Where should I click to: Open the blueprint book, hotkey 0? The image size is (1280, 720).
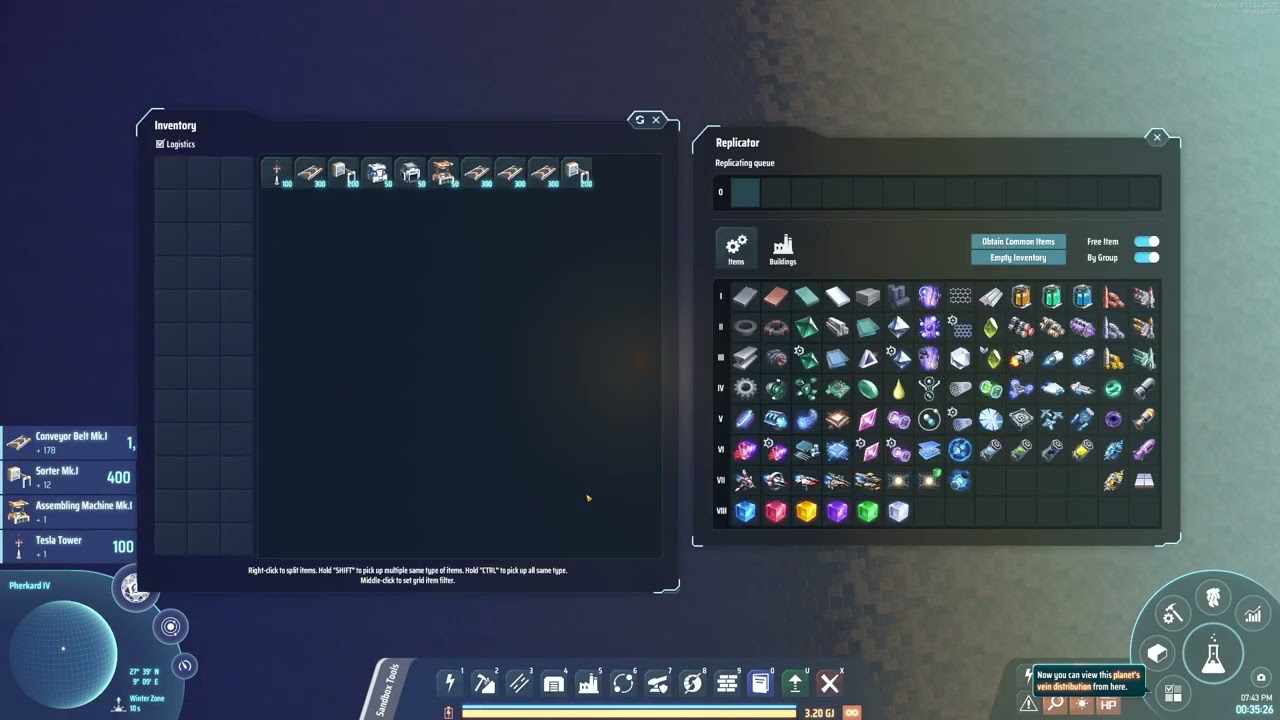click(x=761, y=683)
